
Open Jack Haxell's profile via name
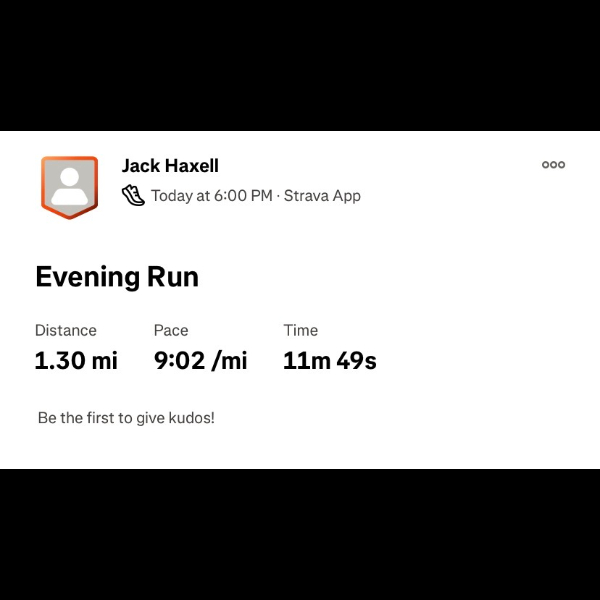coord(170,166)
